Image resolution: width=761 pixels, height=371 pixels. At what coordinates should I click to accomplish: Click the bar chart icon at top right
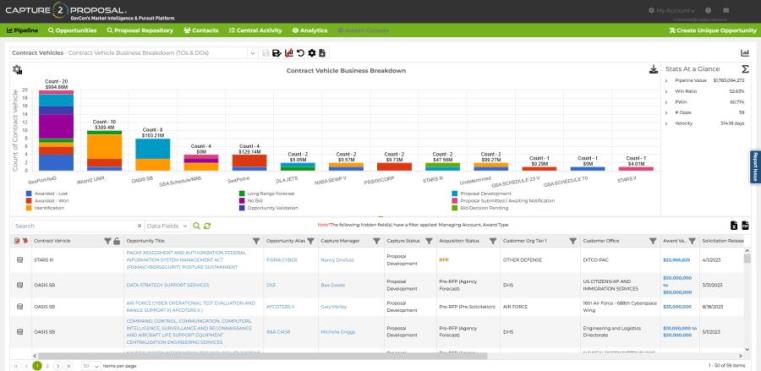[744, 53]
